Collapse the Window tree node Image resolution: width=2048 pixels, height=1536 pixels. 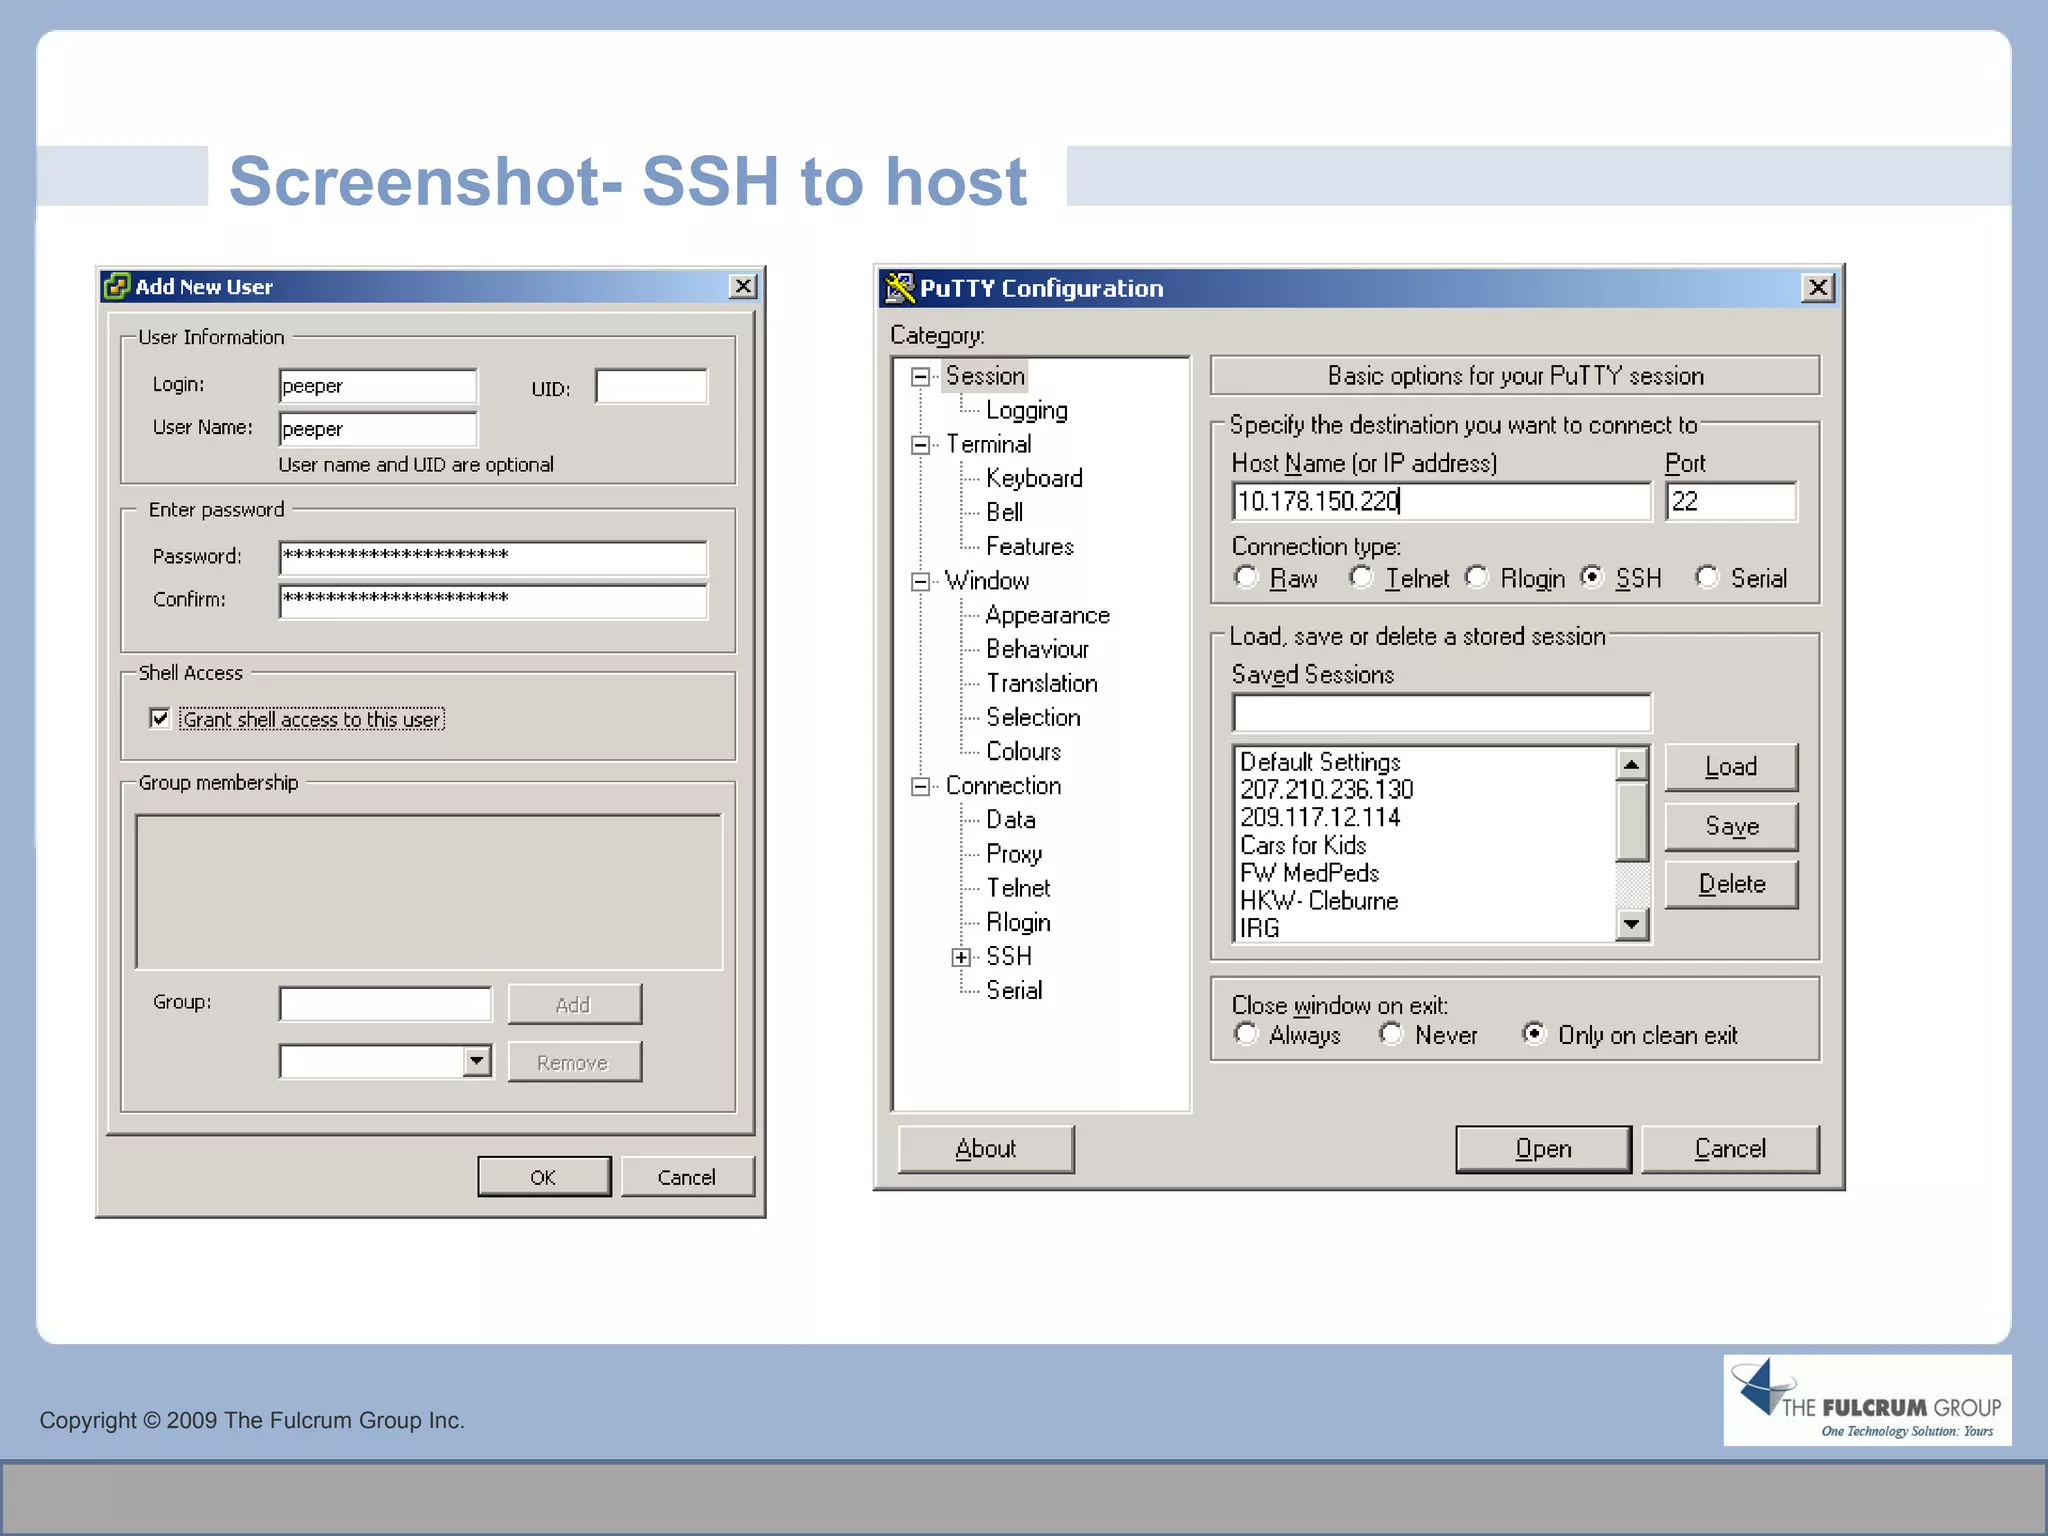[x=920, y=582]
